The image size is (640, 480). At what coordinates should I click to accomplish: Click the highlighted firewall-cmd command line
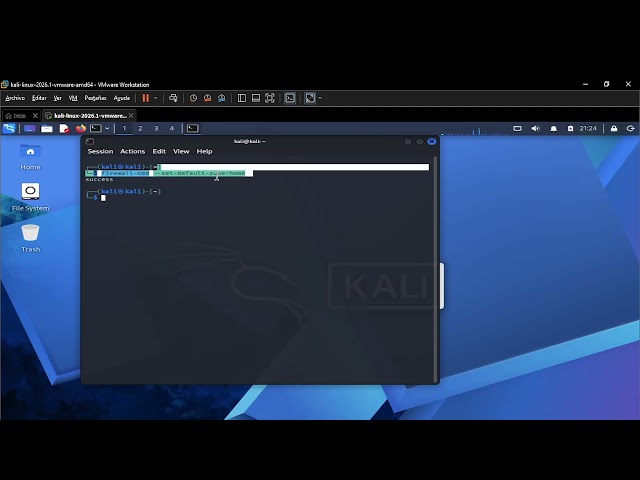[x=173, y=173]
